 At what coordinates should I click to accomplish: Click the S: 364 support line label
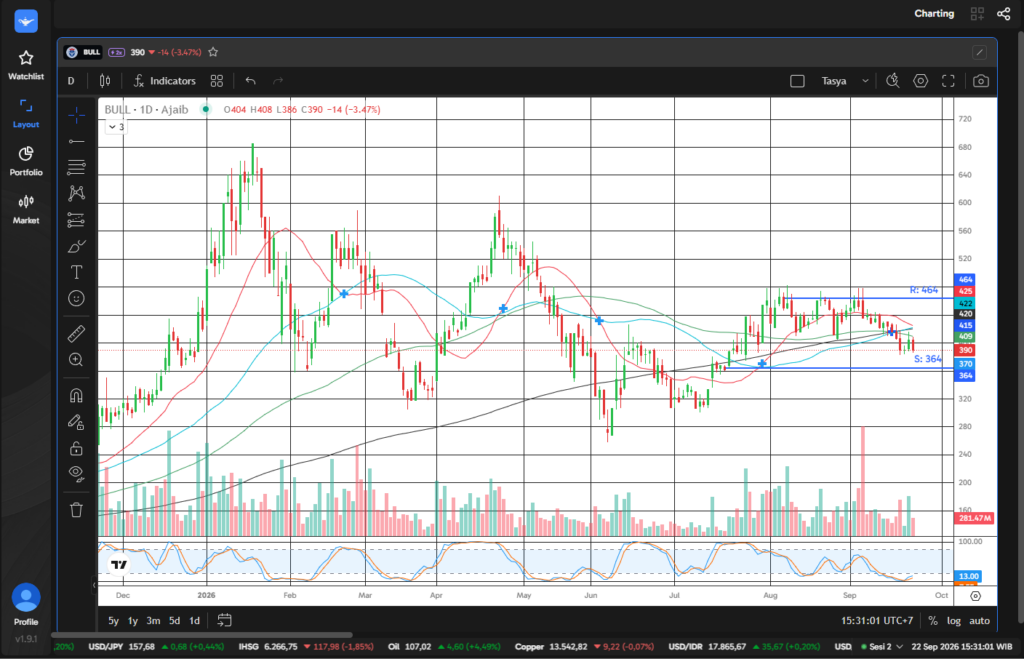coord(928,359)
